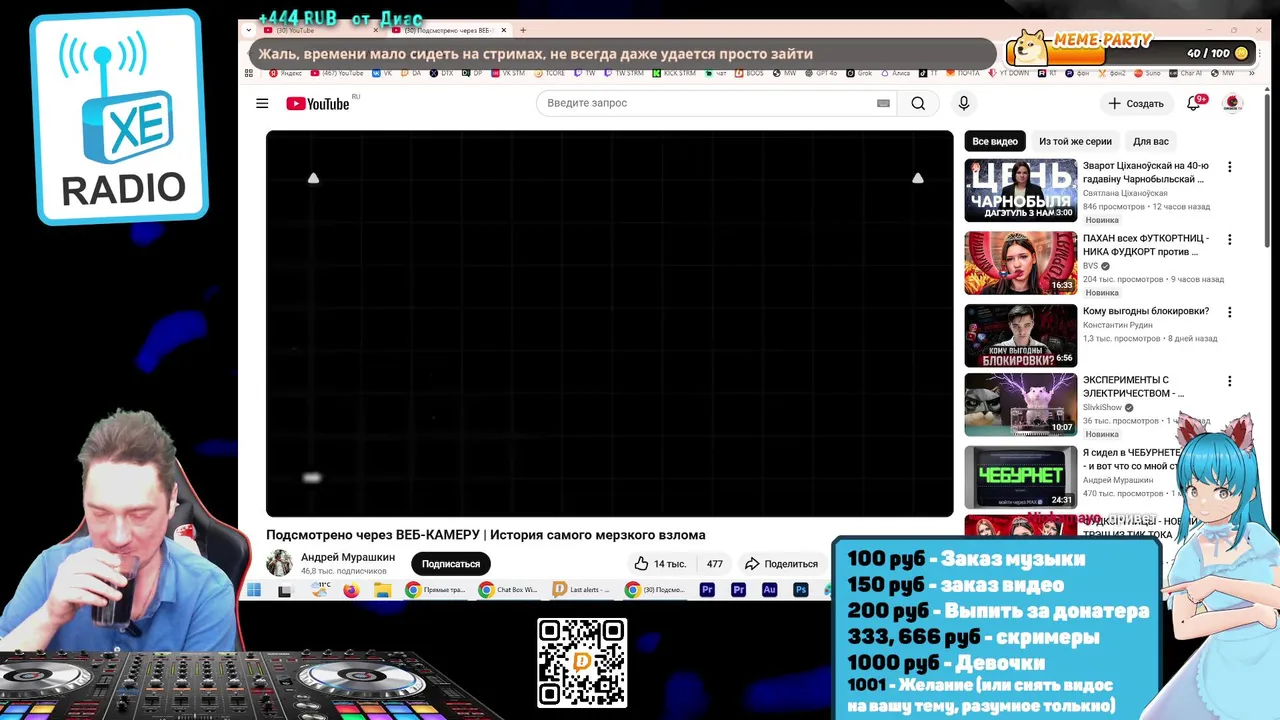Click the Поделиться share button

point(781,564)
